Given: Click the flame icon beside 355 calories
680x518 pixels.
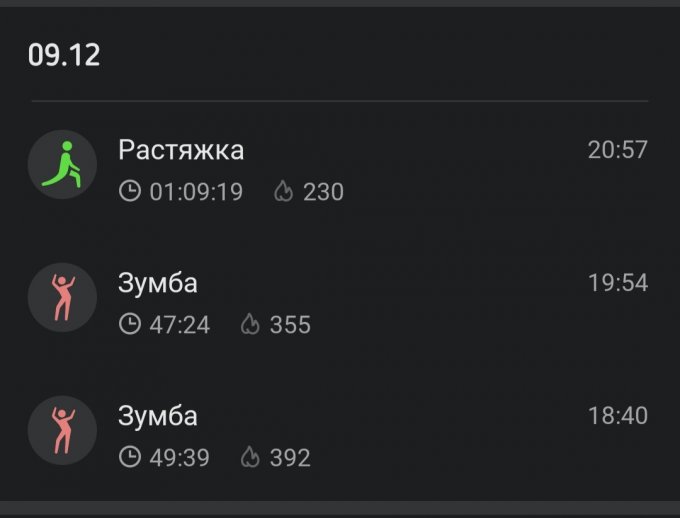Looking at the screenshot, I should click(x=251, y=324).
